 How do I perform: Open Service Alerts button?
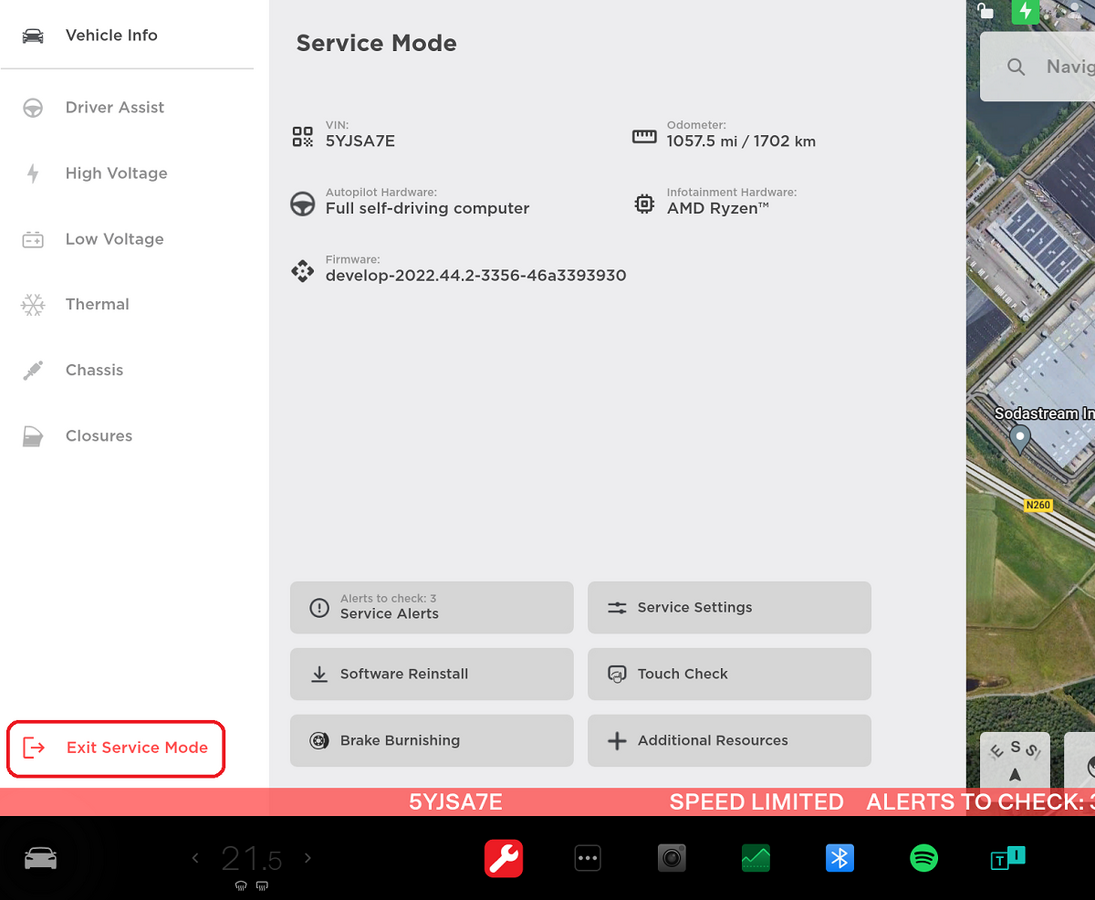tap(431, 607)
